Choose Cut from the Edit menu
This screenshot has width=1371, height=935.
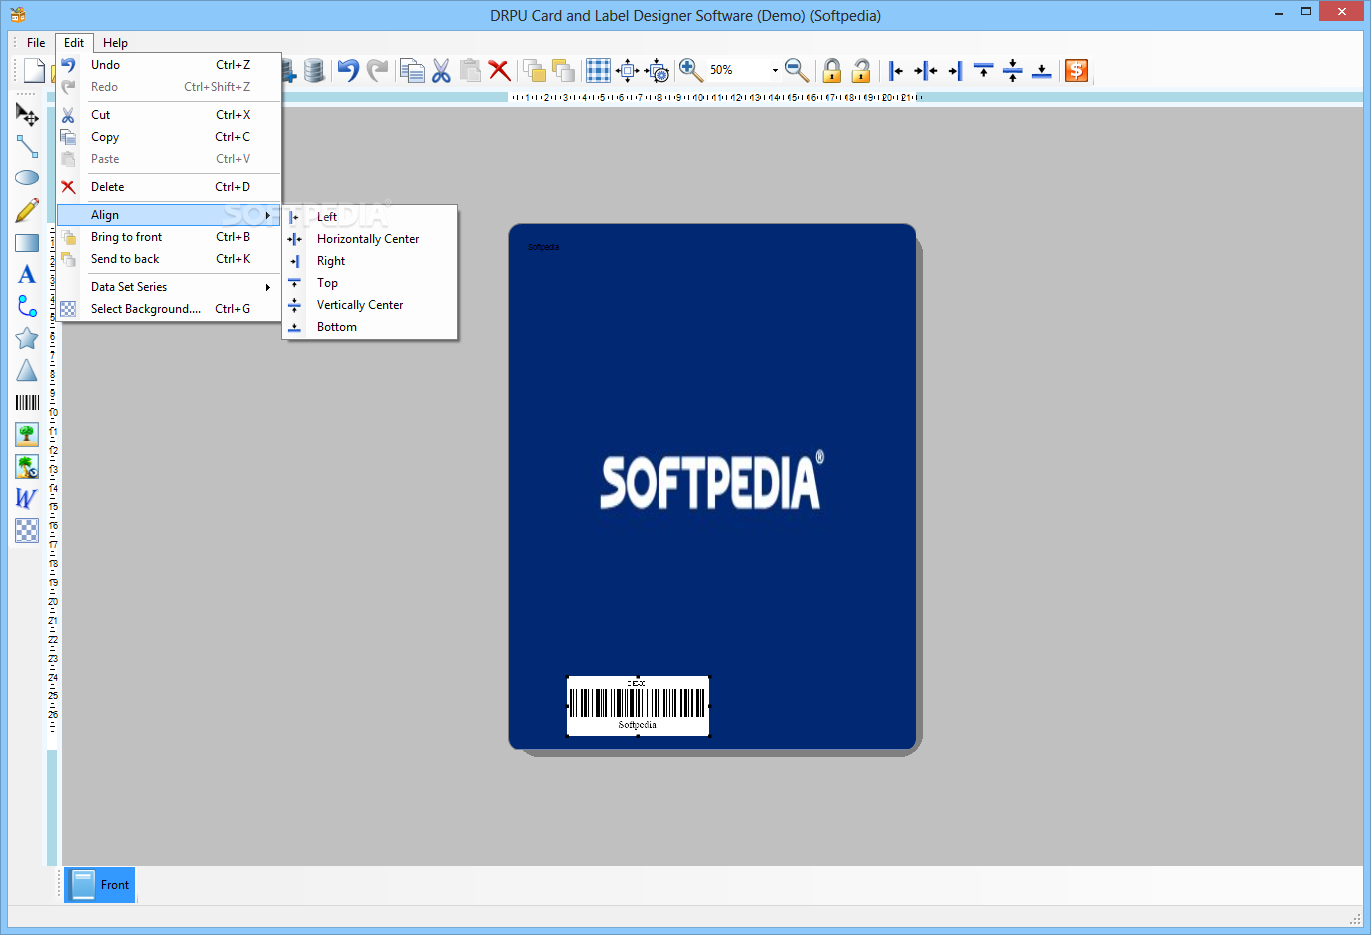click(x=168, y=115)
